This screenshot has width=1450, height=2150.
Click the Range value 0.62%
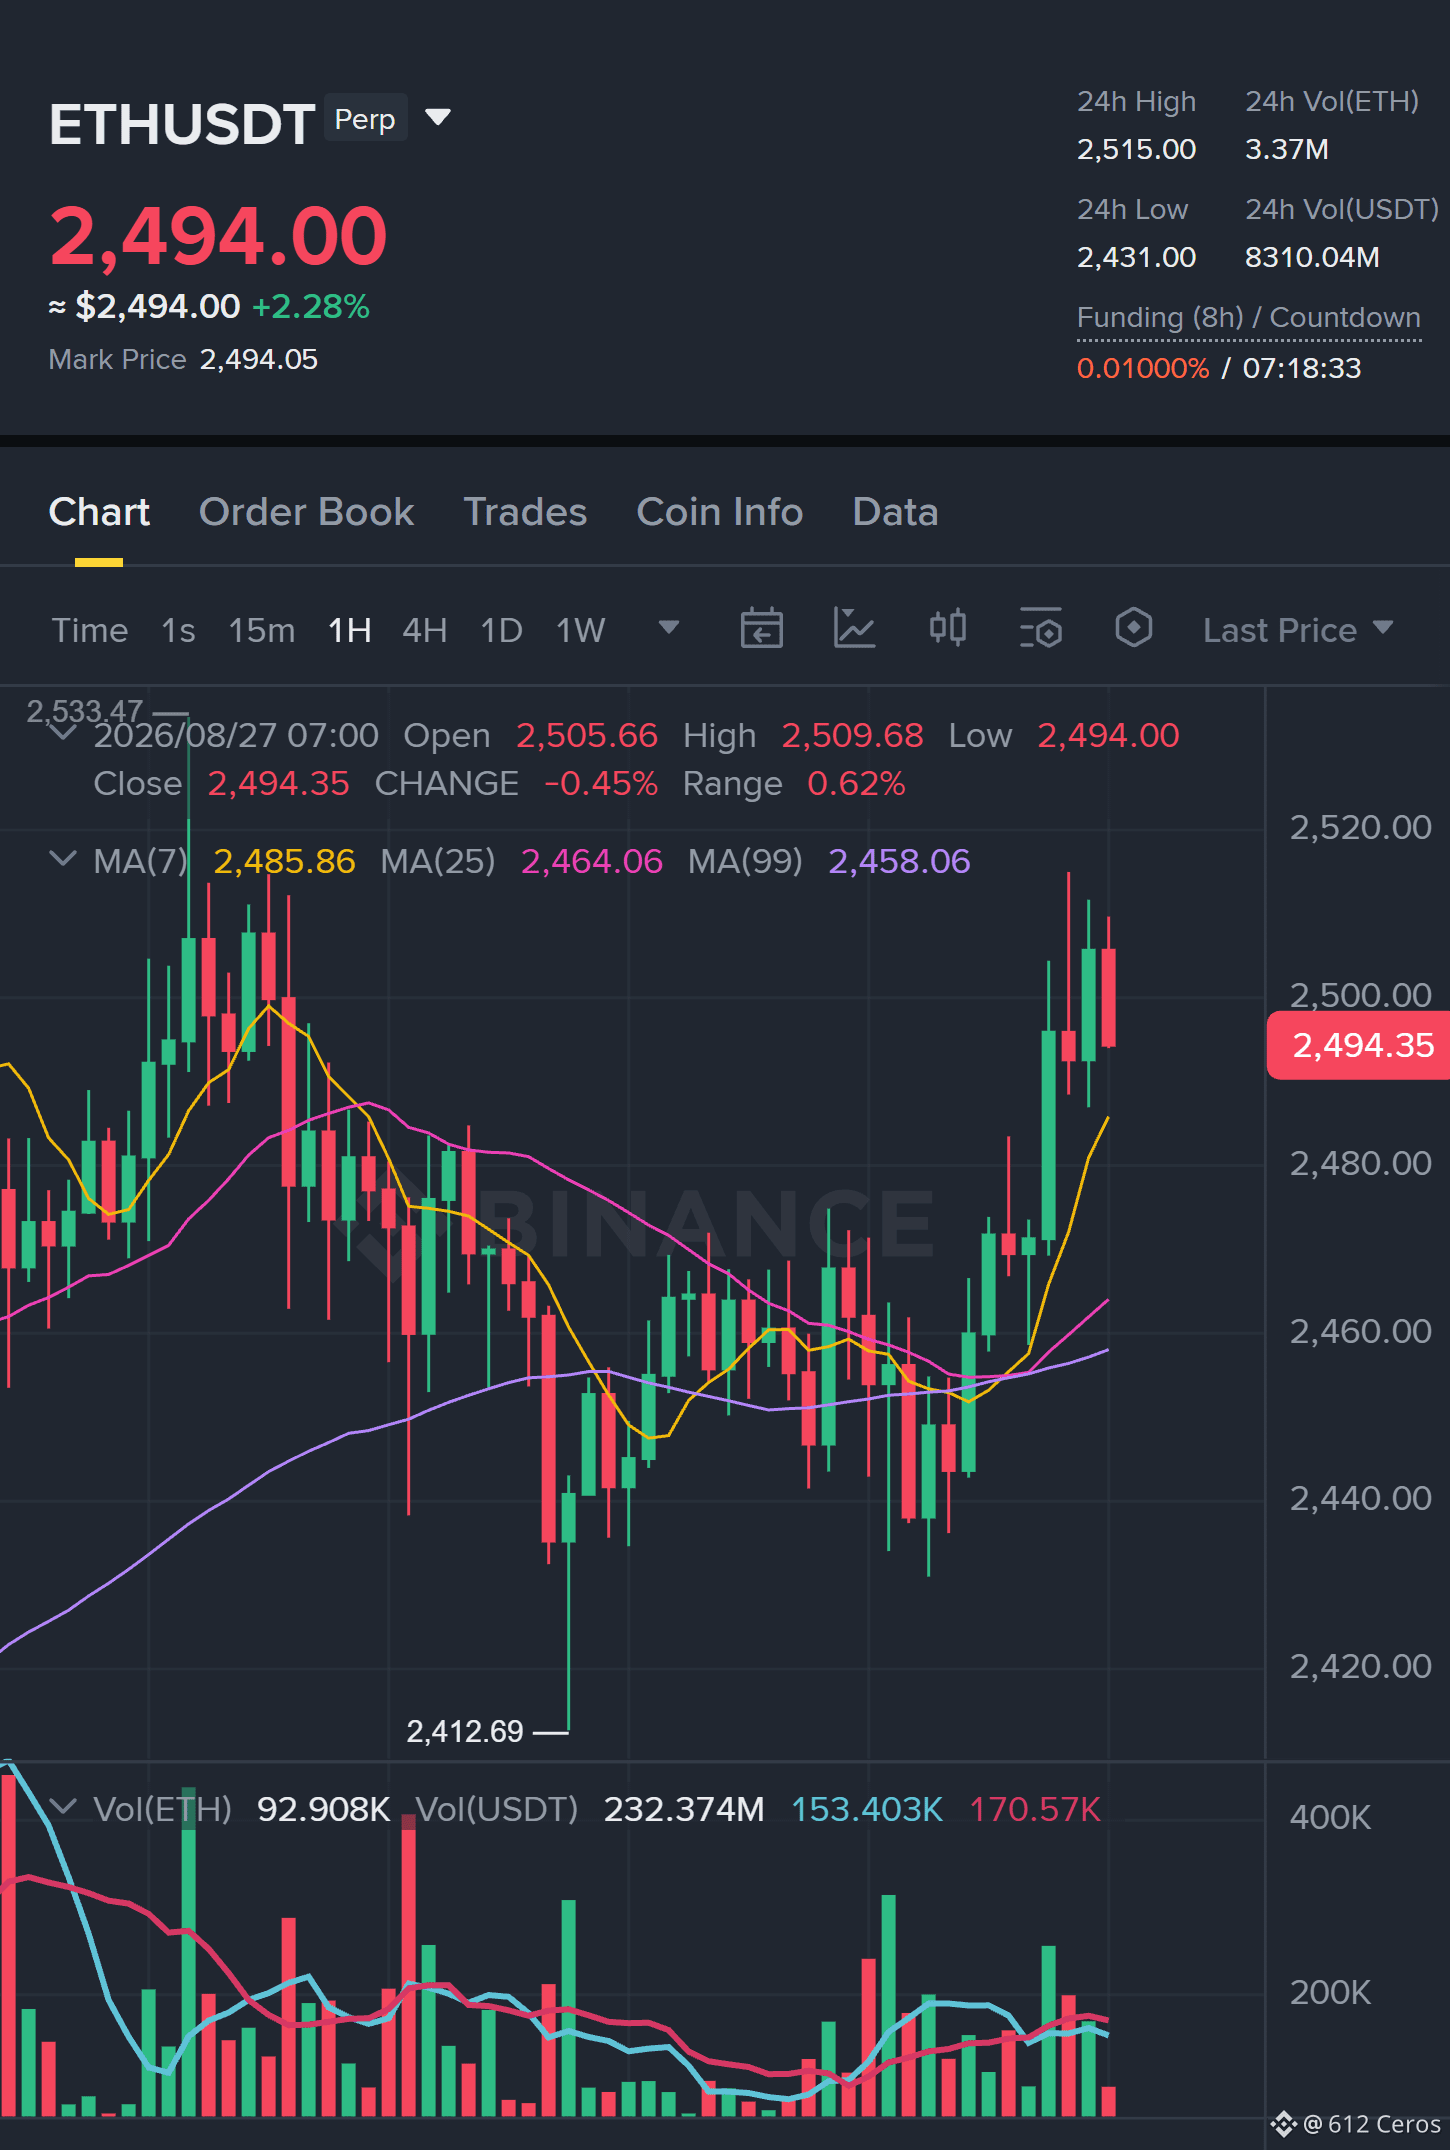tap(857, 784)
